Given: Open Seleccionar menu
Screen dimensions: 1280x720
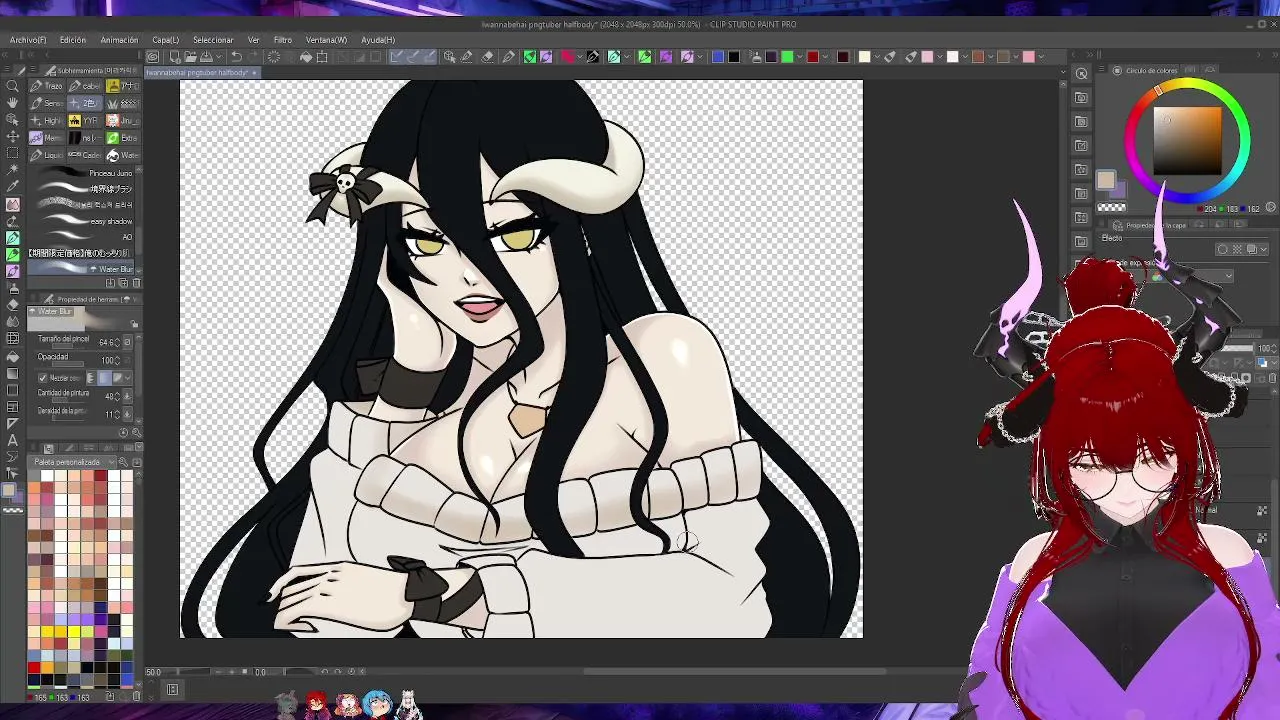Looking at the screenshot, I should (x=213, y=40).
